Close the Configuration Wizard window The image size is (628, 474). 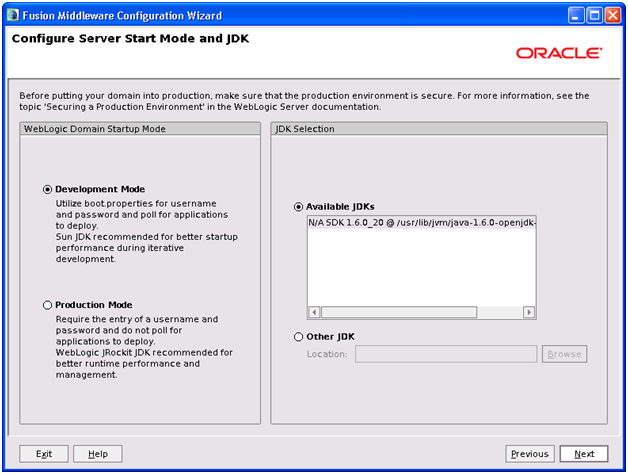pyautogui.click(x=613, y=16)
